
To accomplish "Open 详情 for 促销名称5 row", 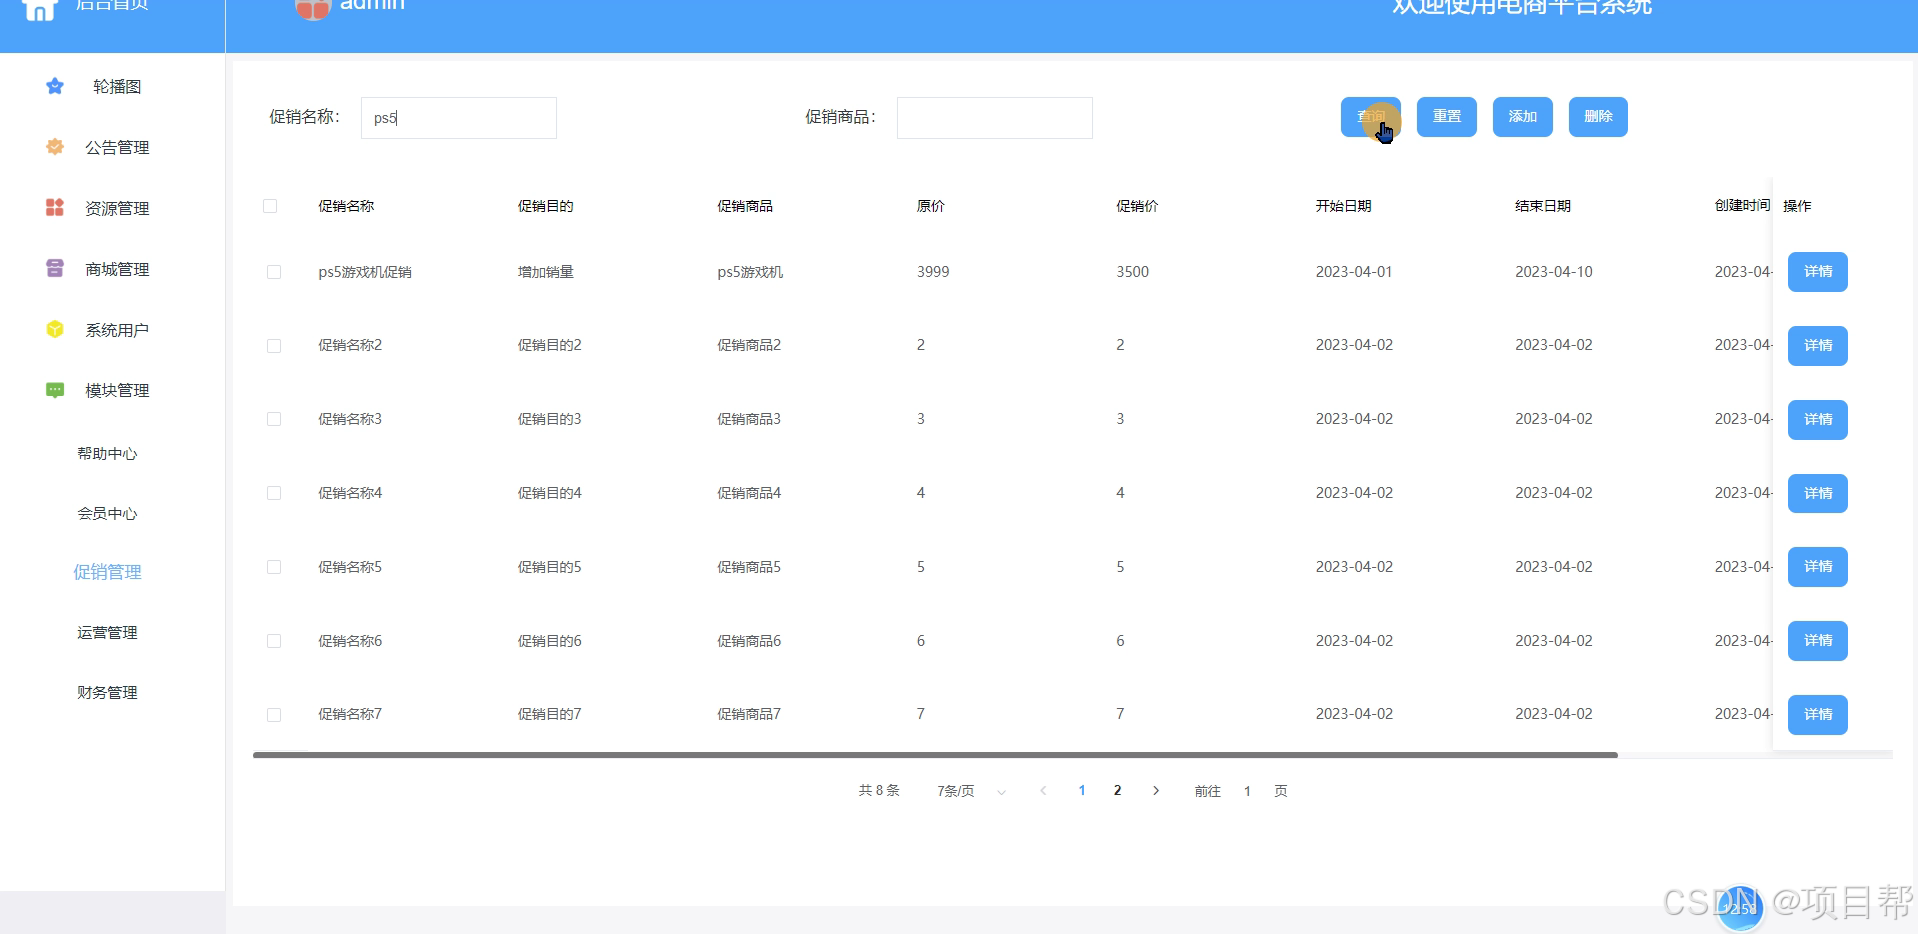I will click(1818, 567).
